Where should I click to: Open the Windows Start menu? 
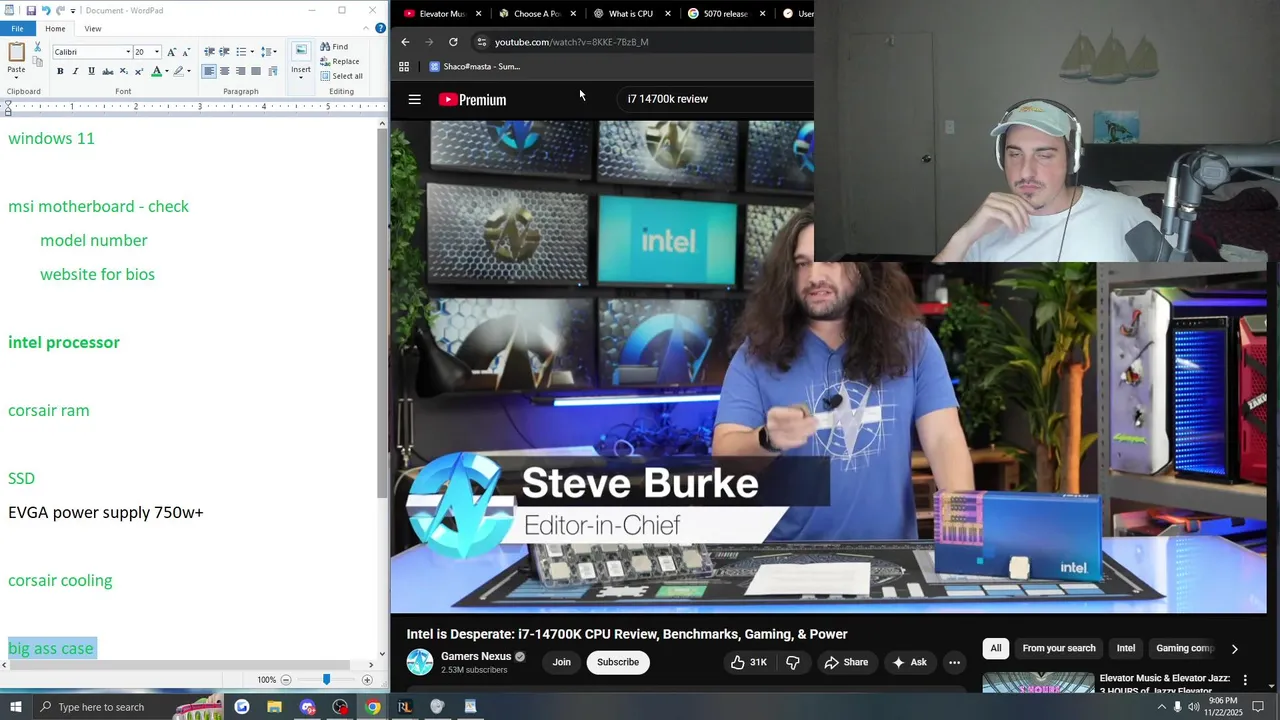16,707
